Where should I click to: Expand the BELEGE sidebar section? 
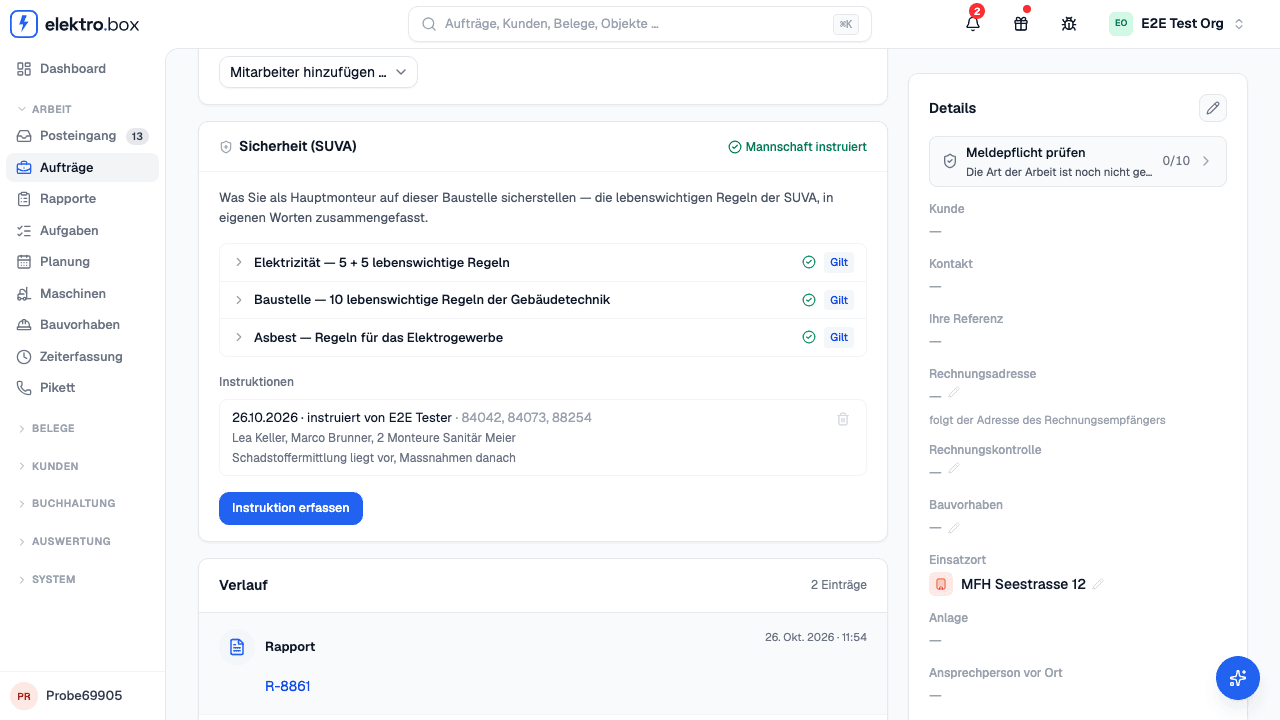[82, 428]
